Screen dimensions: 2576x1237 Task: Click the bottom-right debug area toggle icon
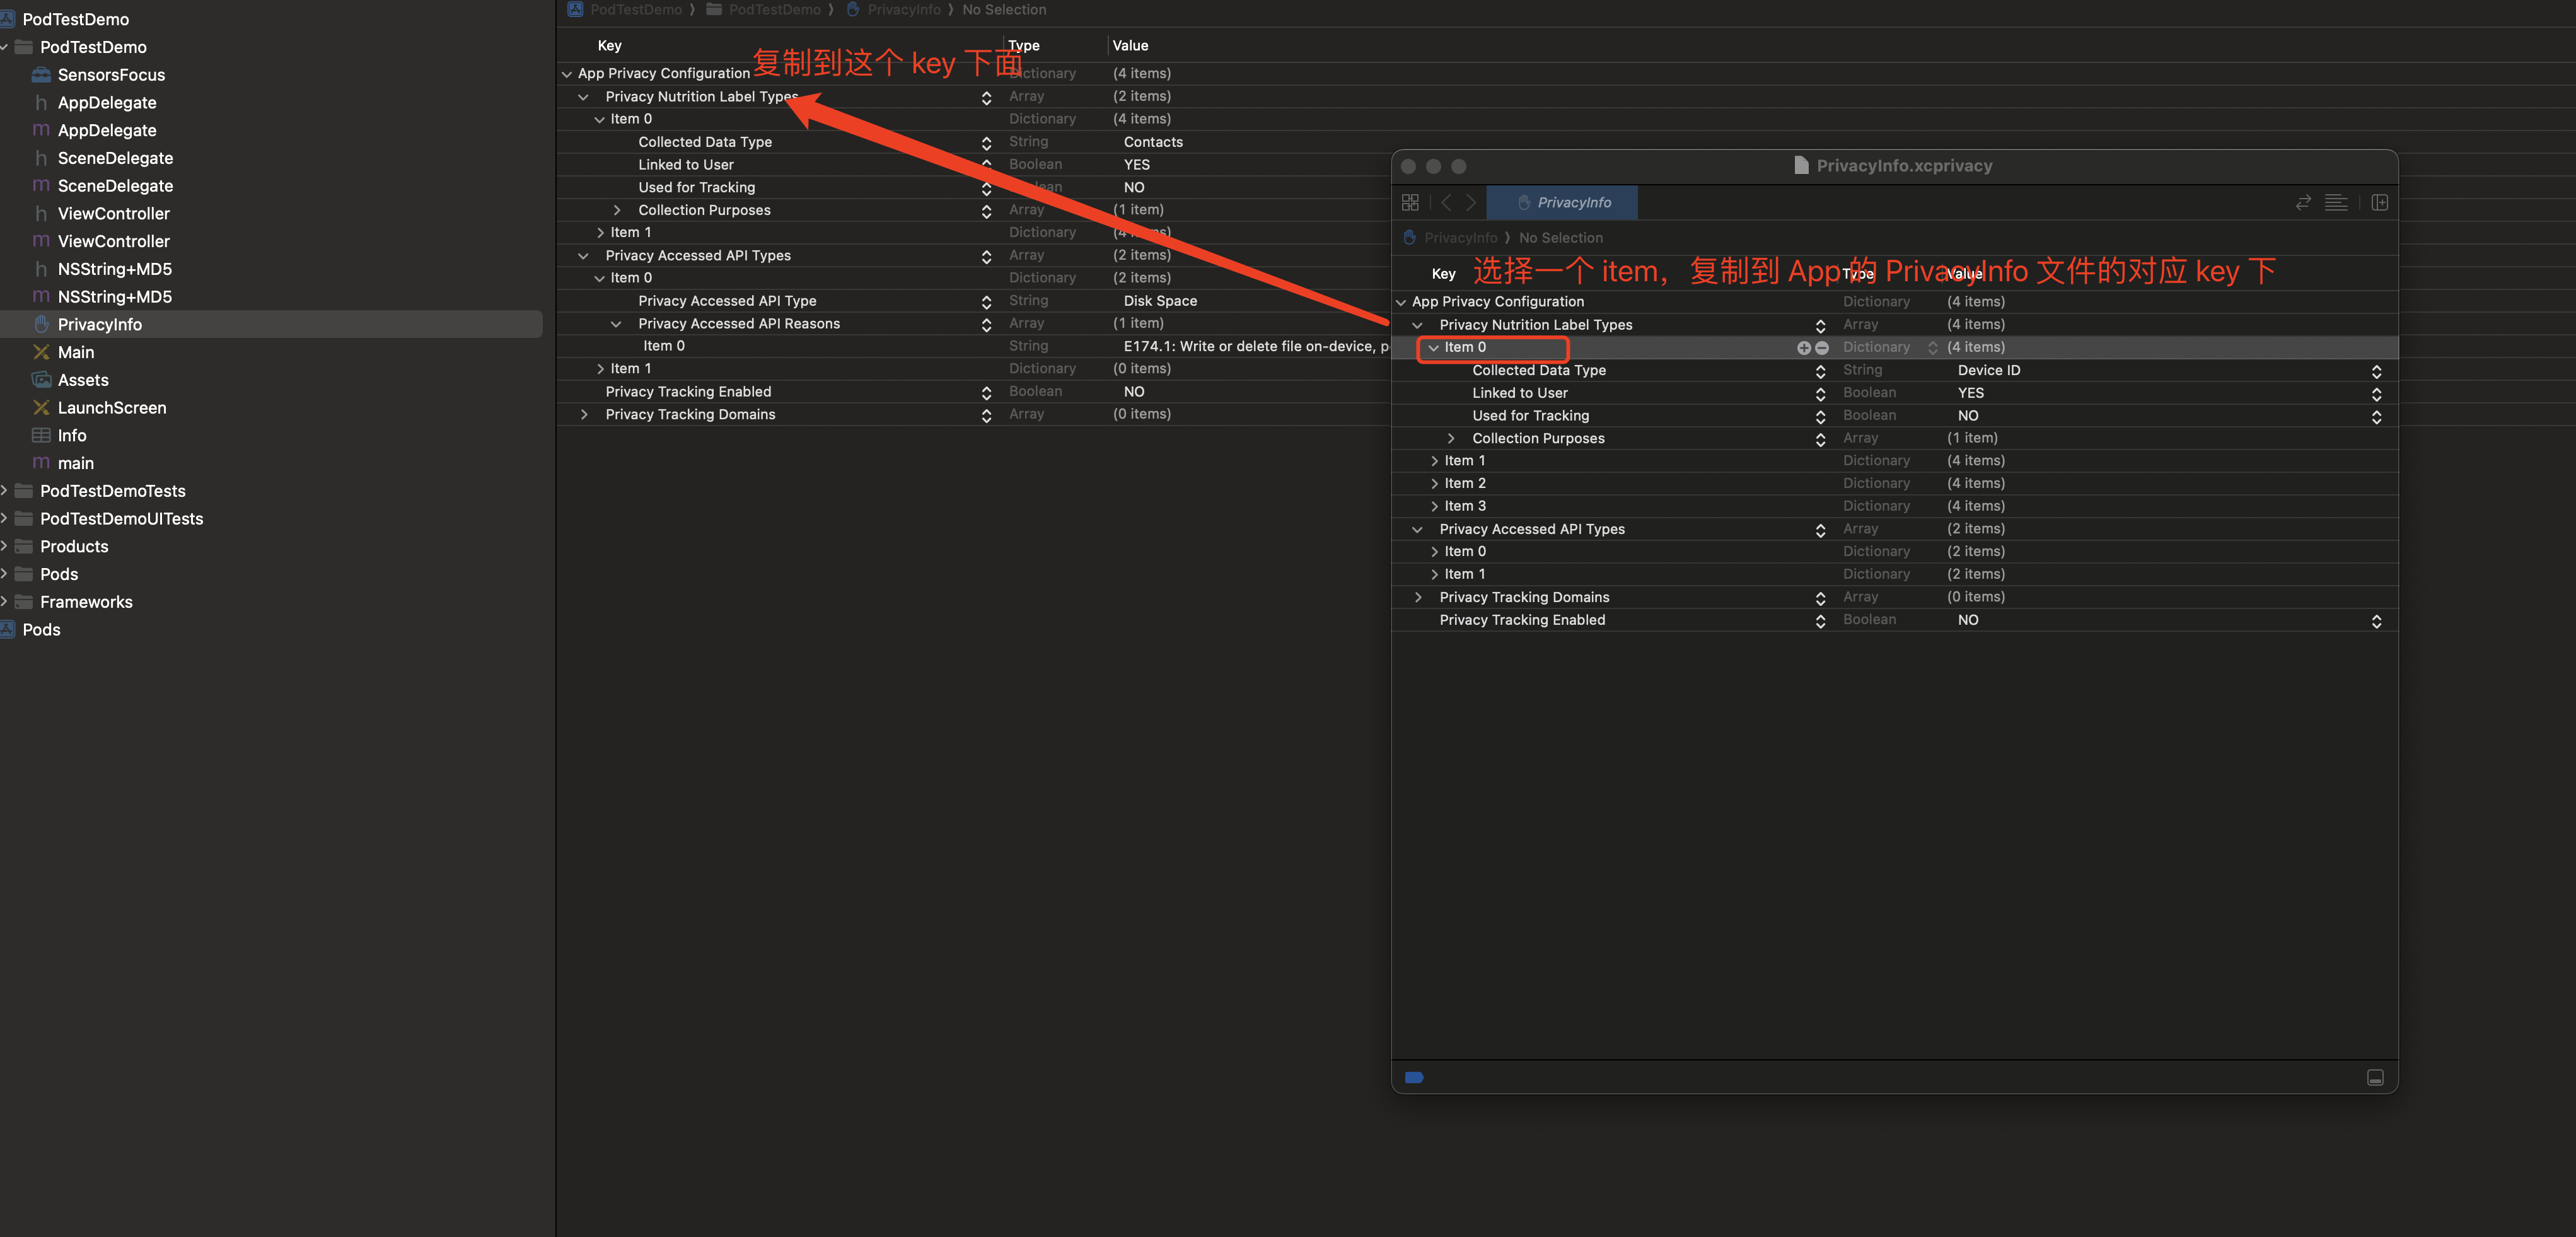point(2375,1077)
